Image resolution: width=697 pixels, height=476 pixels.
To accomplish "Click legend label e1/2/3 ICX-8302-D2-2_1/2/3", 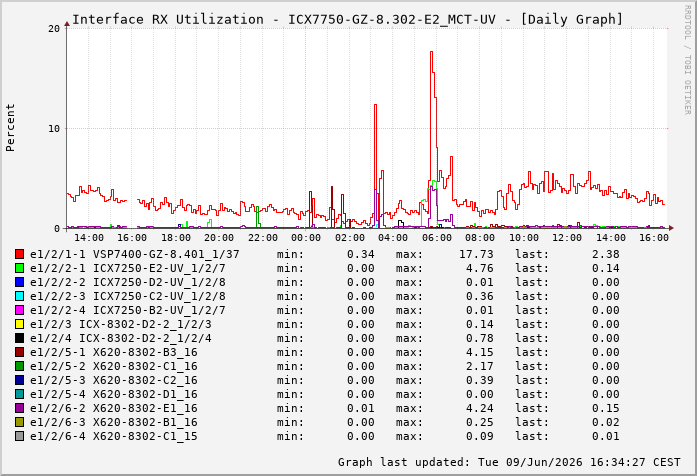I will click(120, 324).
